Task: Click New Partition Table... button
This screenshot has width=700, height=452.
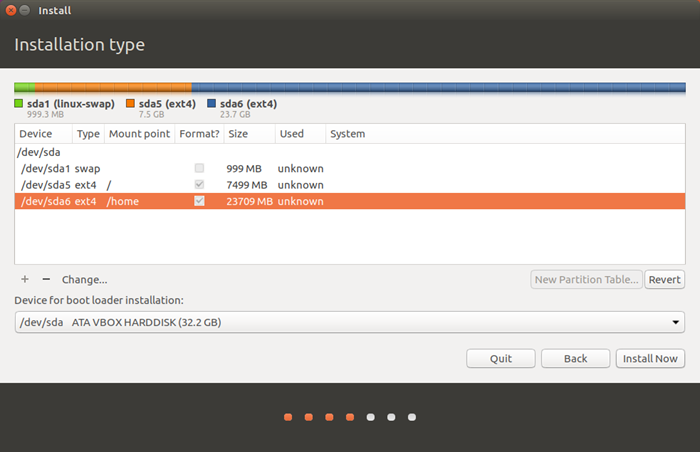Action: coord(586,280)
